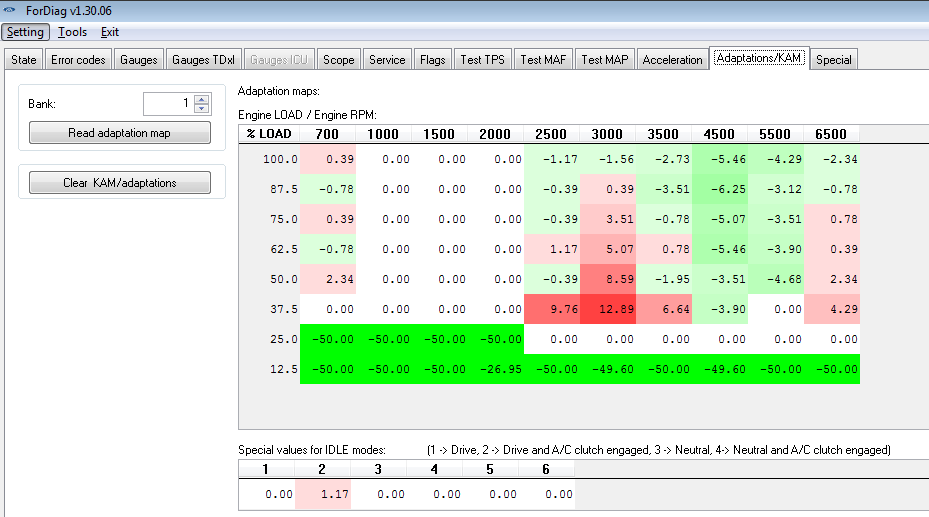Select the Test MAF tab
The width and height of the screenshot is (929, 517).
[543, 60]
